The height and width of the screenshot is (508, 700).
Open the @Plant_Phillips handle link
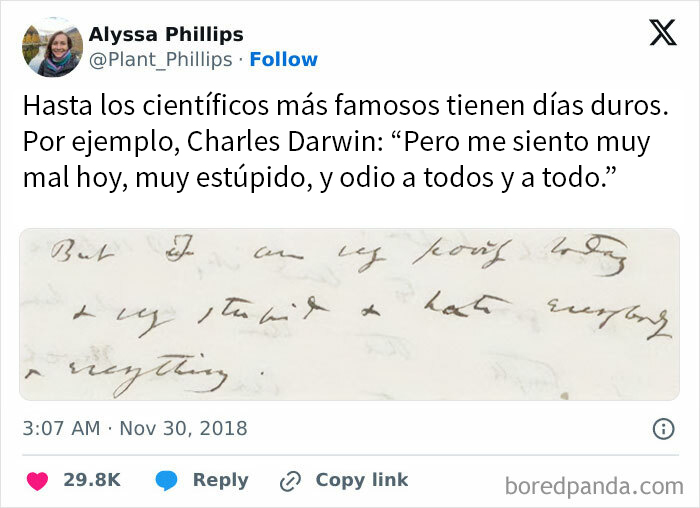pyautogui.click(x=163, y=60)
